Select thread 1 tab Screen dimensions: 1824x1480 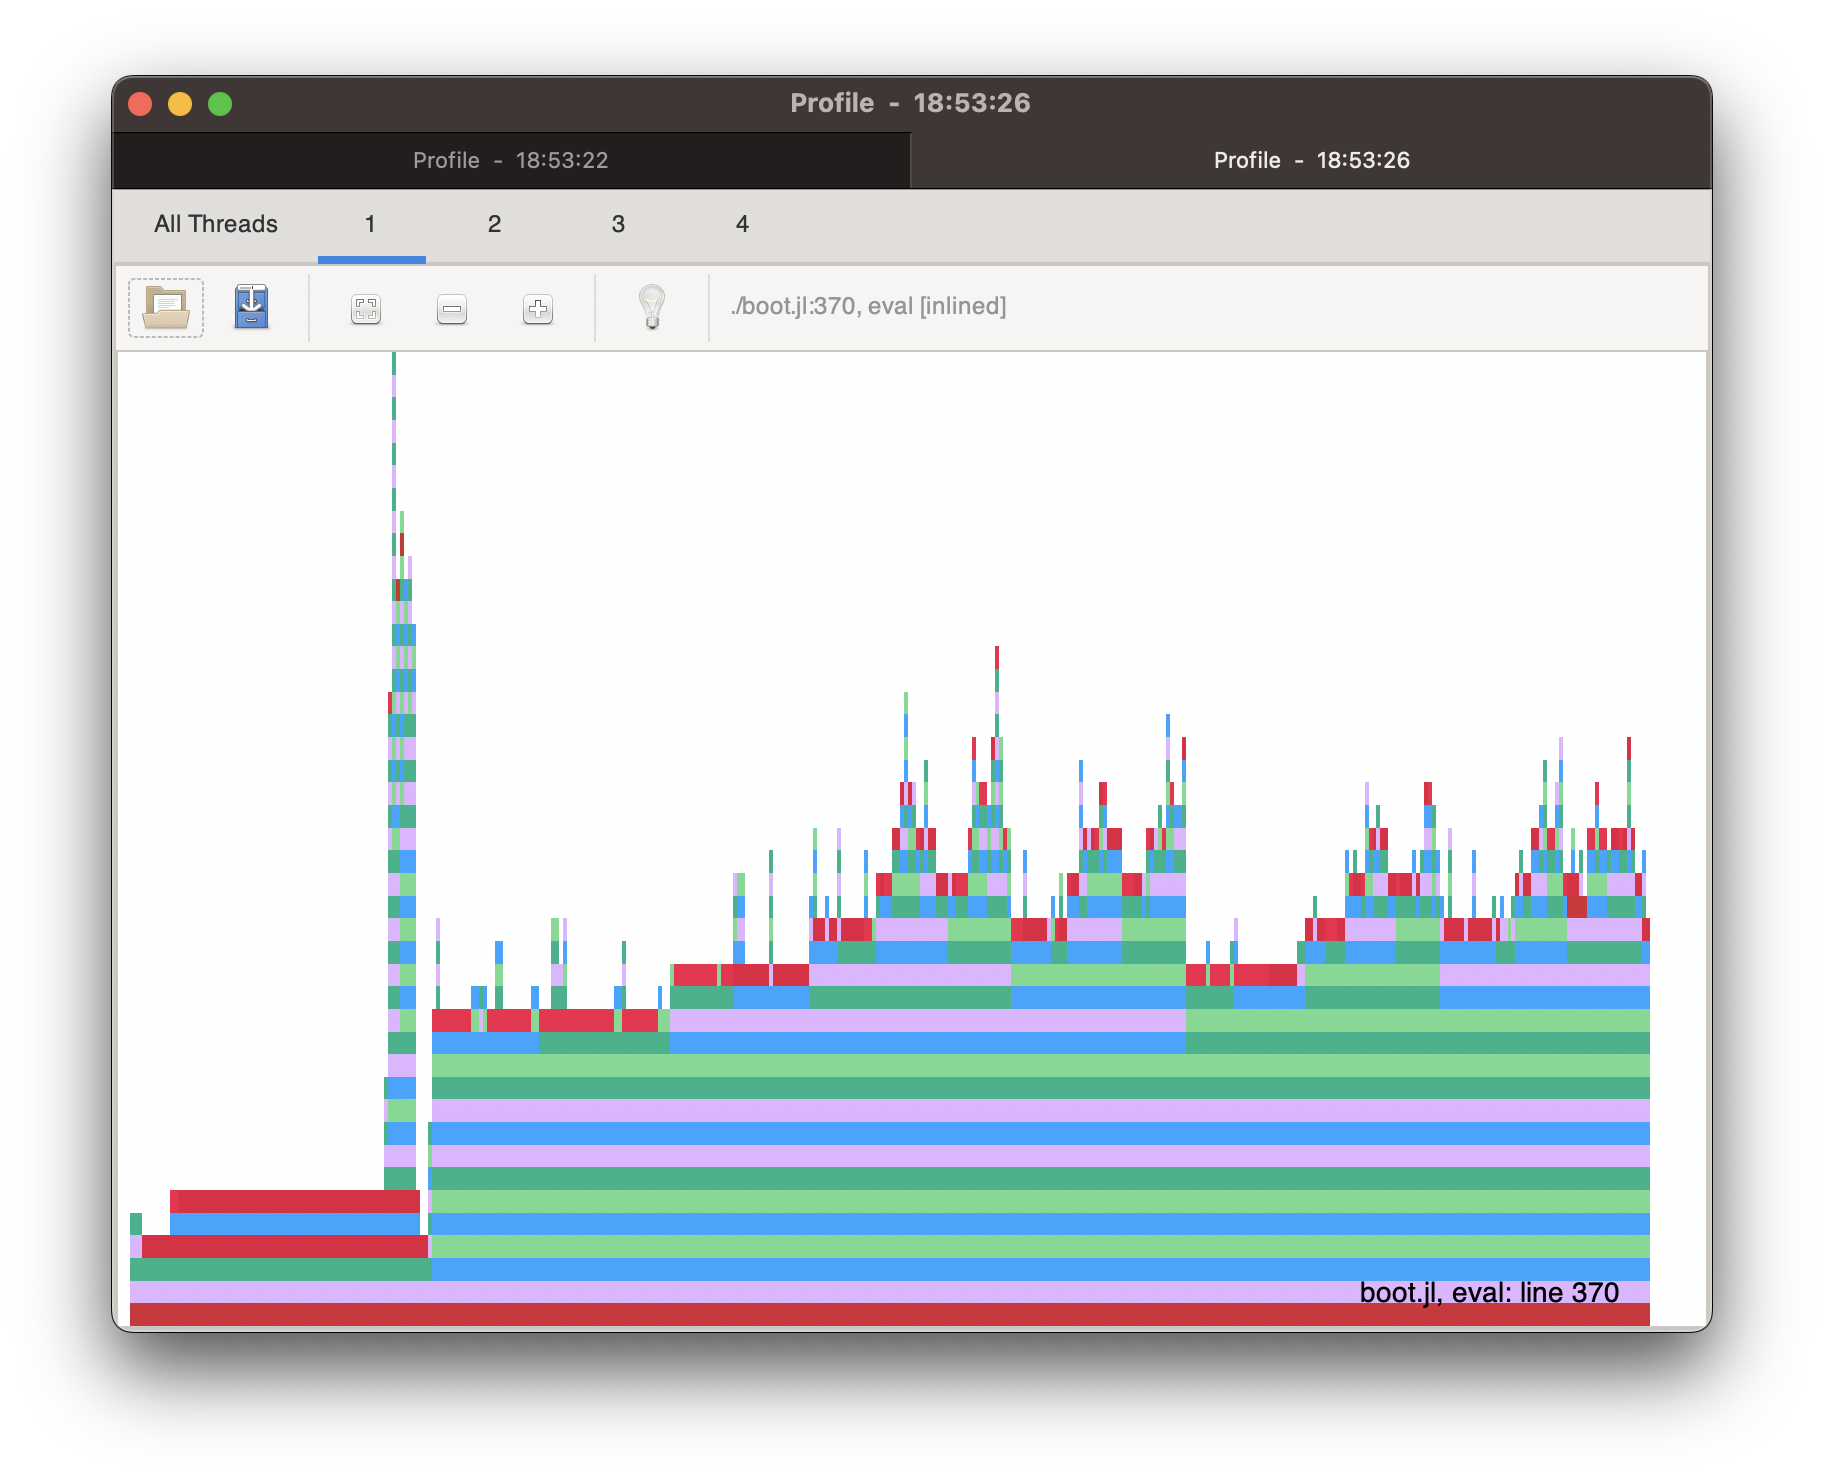370,224
